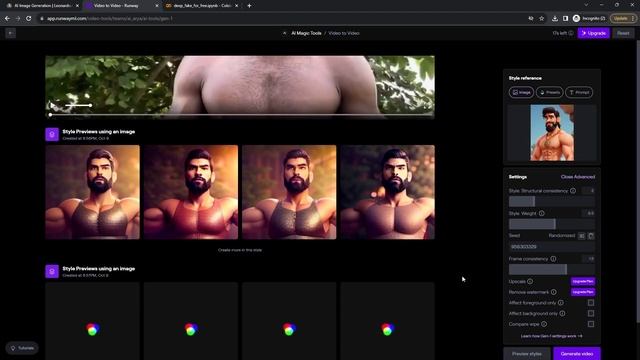Play the source video preview
Viewport: 640px width, 360px height.
click(x=52, y=105)
